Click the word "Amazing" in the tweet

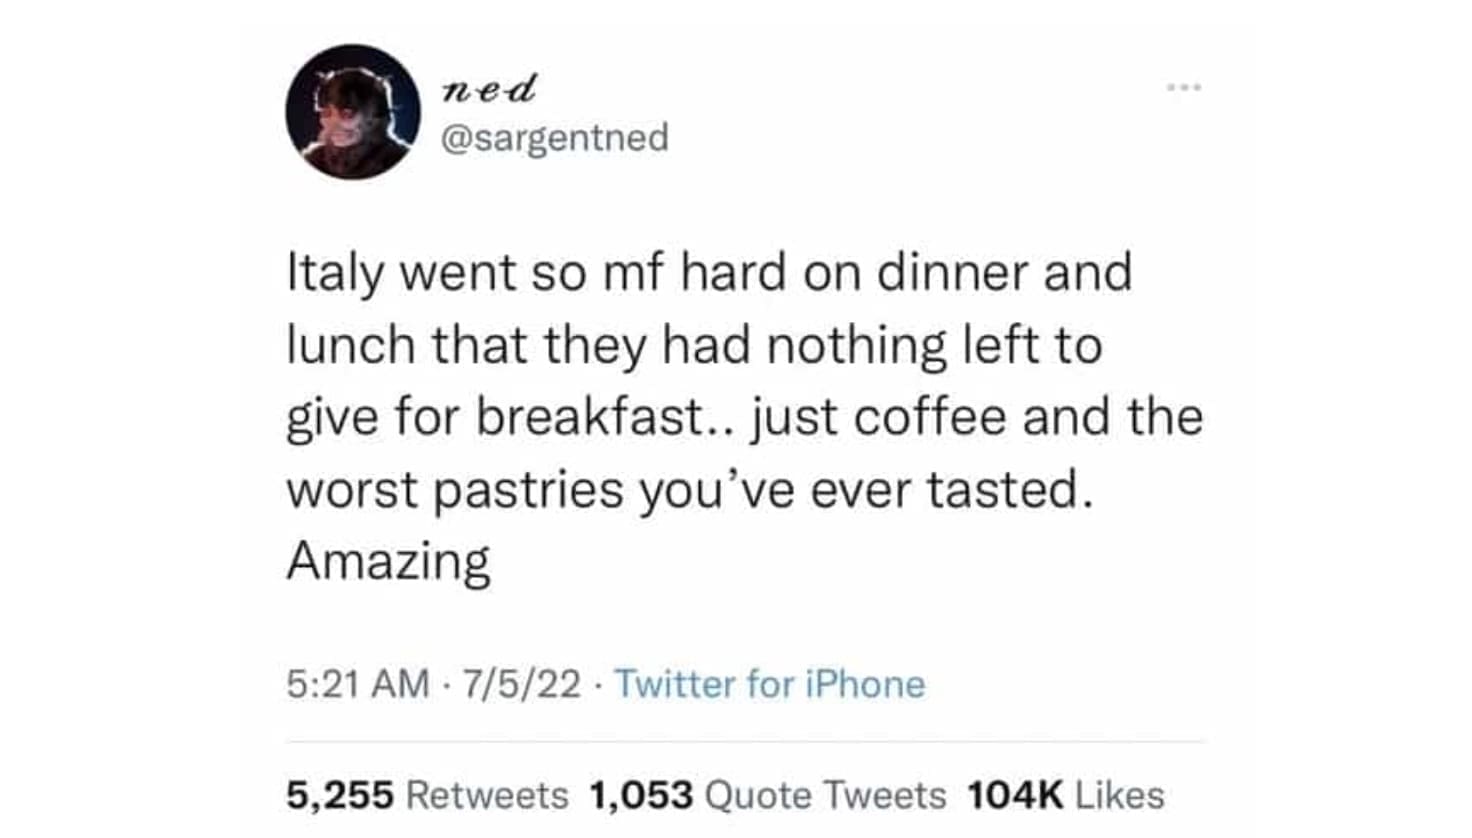coord(389,562)
